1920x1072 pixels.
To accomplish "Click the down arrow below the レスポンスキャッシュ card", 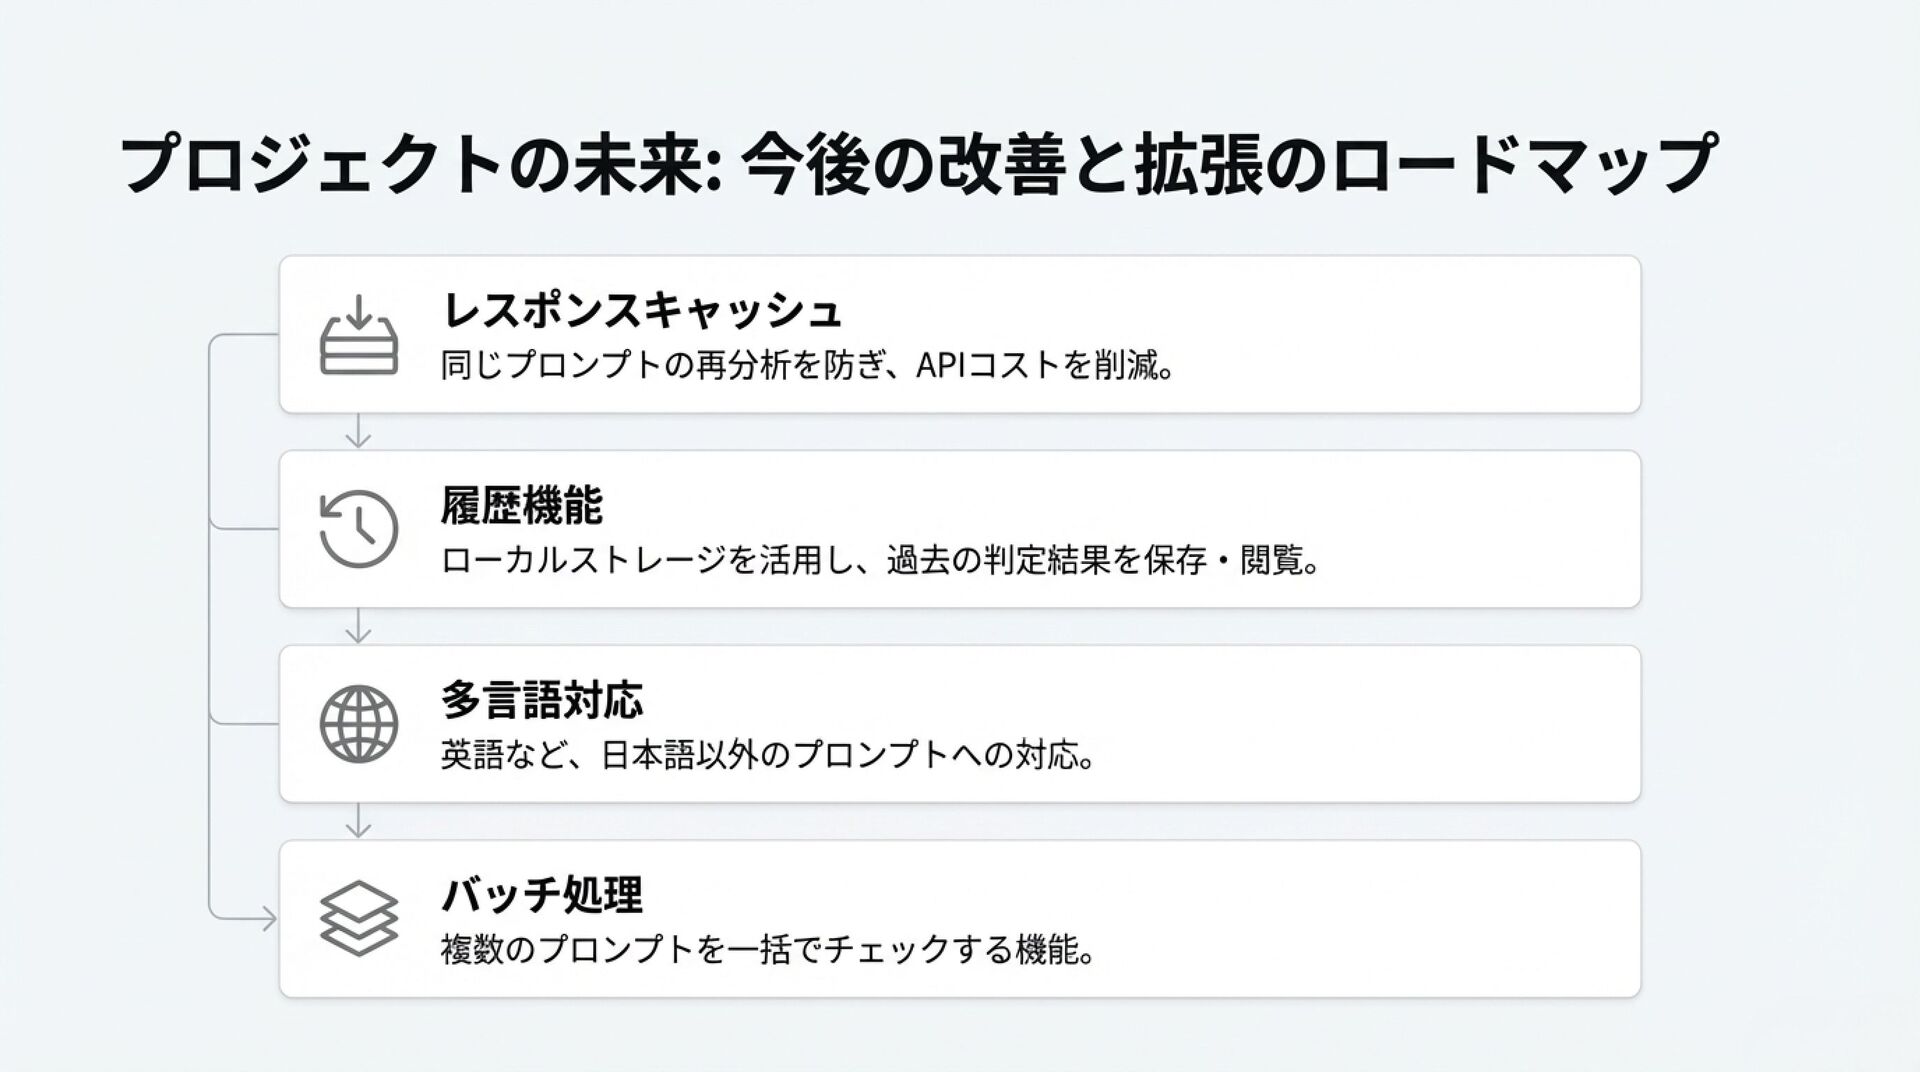I will point(358,430).
